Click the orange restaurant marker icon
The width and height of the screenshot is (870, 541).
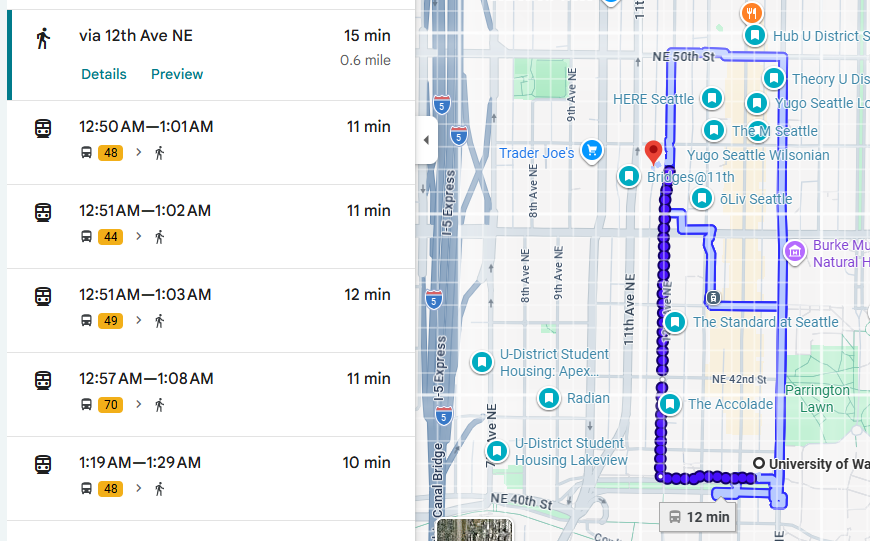[753, 13]
